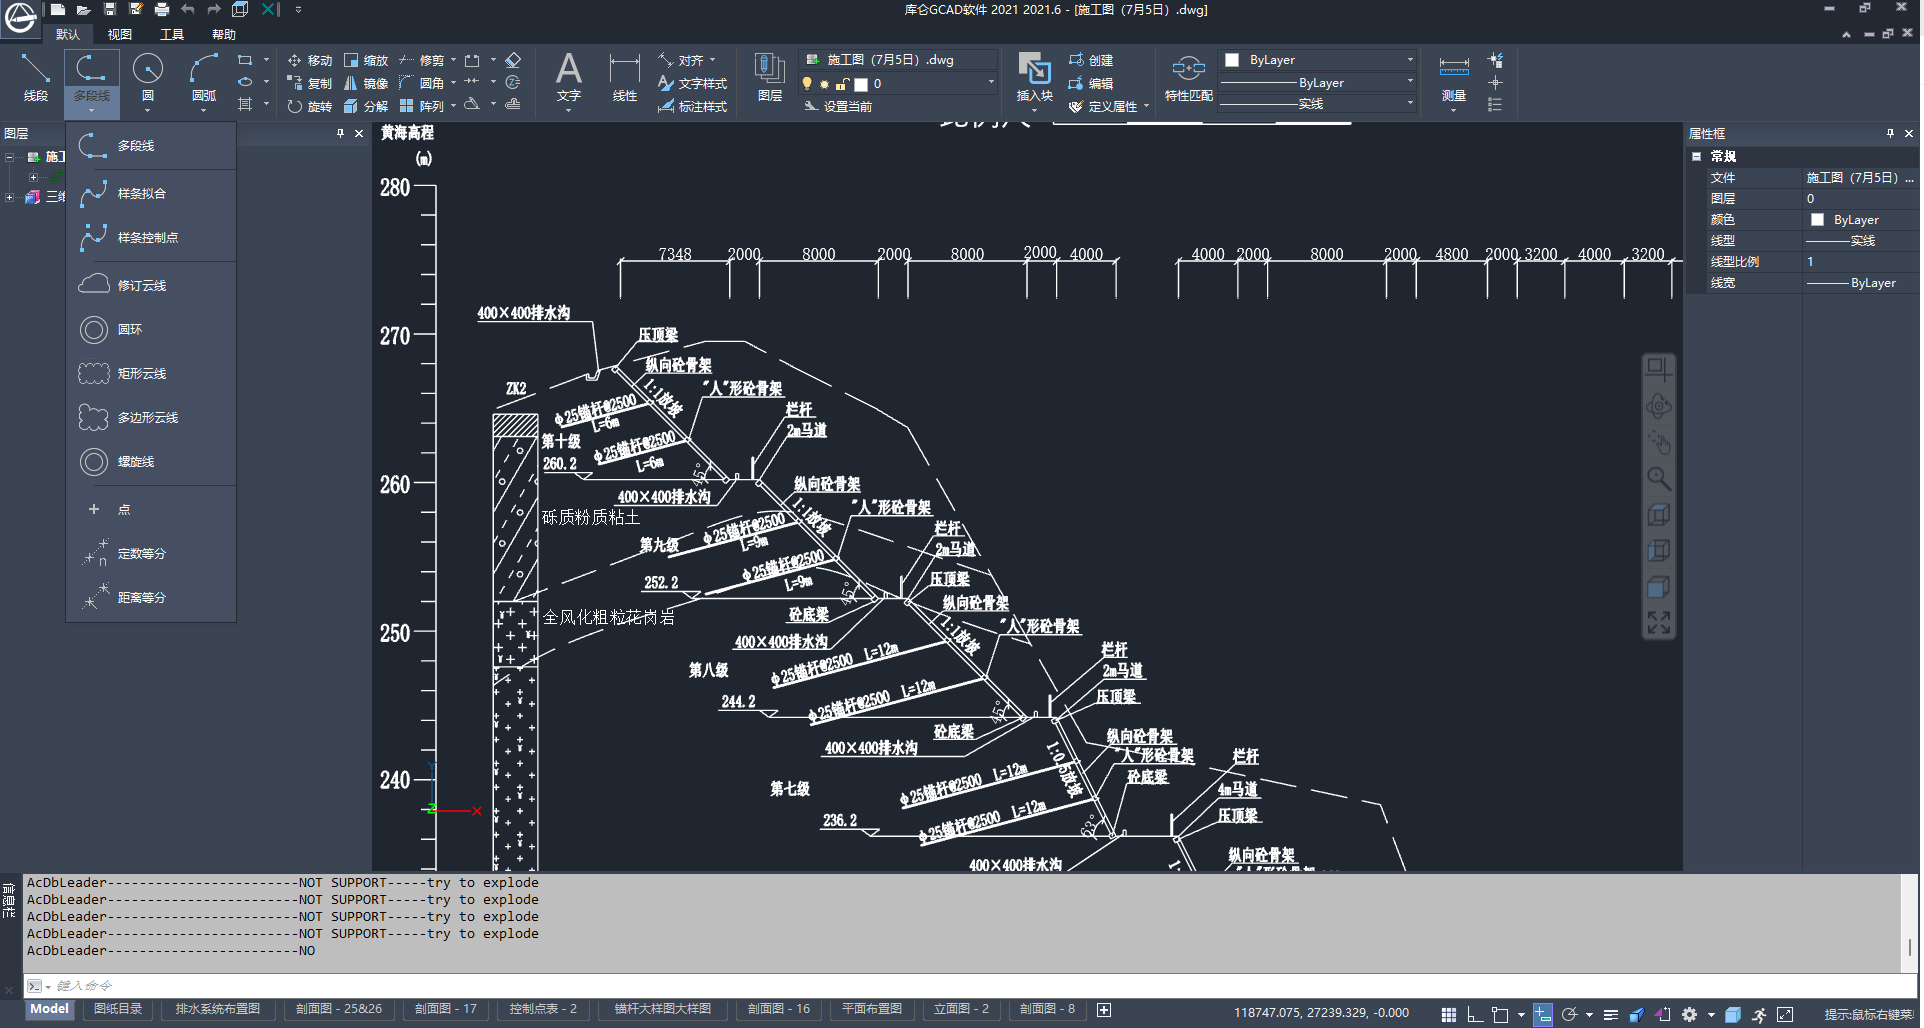1924x1028 pixels.
Task: Click the 测量 measure tool
Action: 1454,78
